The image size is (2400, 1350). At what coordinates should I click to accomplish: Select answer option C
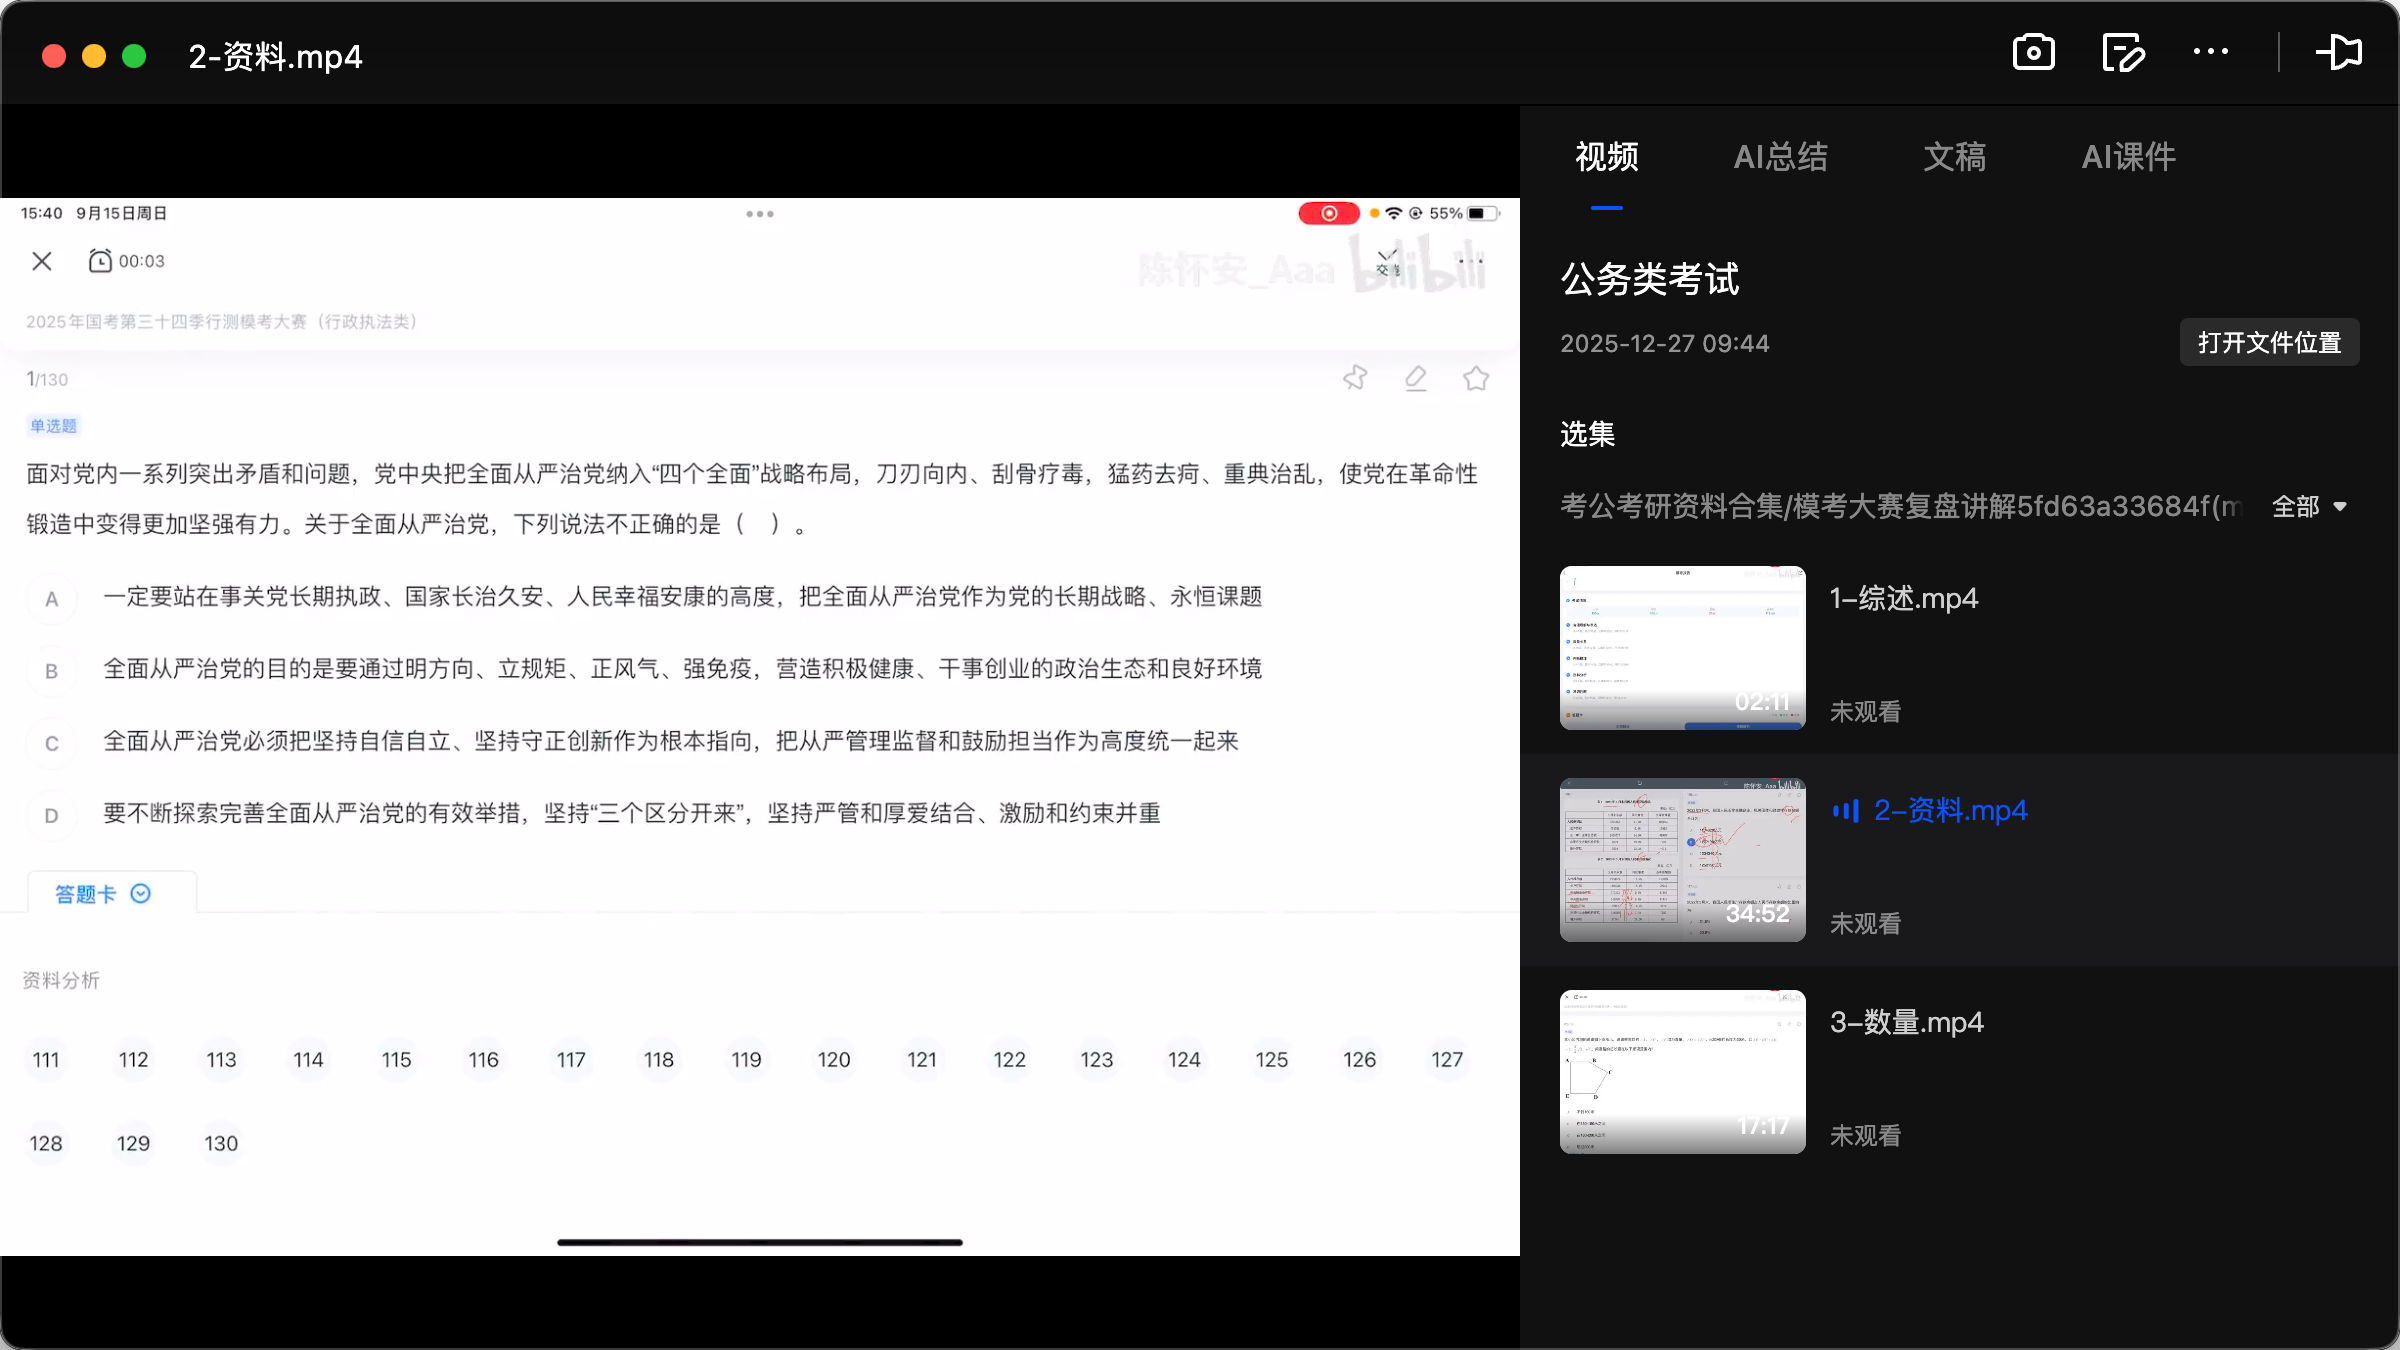pyautogui.click(x=51, y=742)
